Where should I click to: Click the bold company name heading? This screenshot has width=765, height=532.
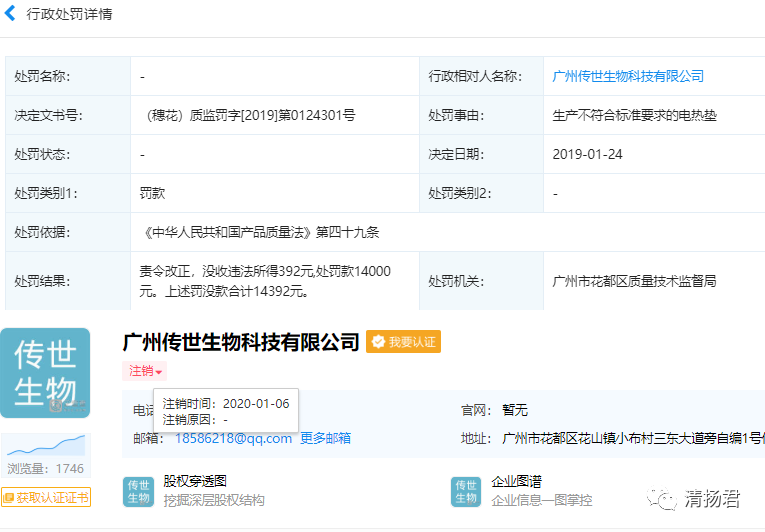(x=240, y=342)
